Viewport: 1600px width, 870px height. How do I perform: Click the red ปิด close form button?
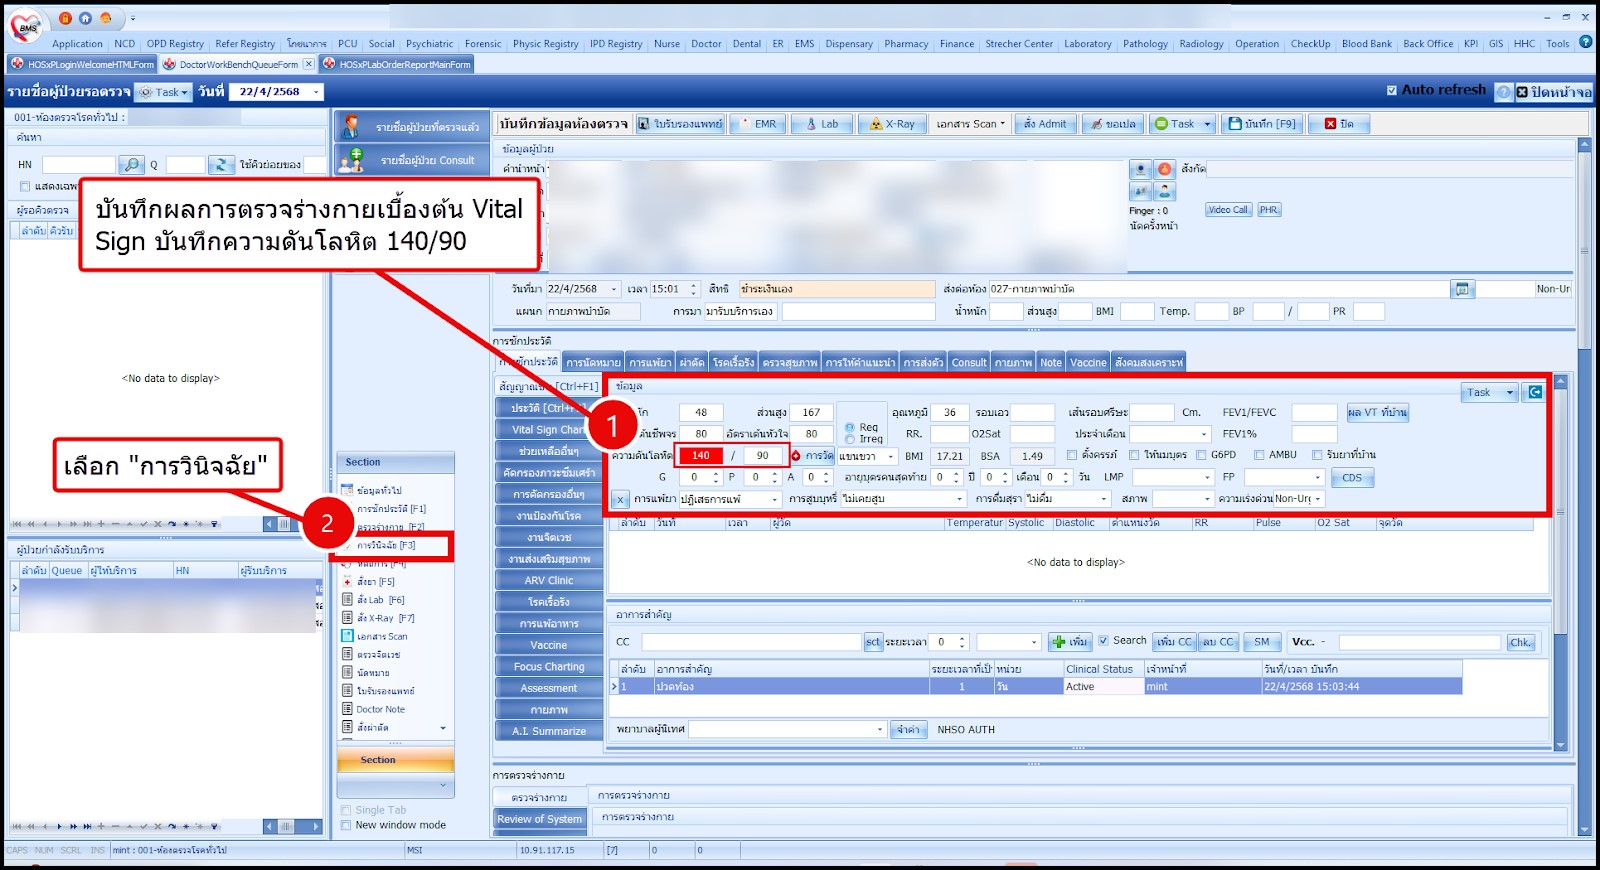tap(1339, 124)
